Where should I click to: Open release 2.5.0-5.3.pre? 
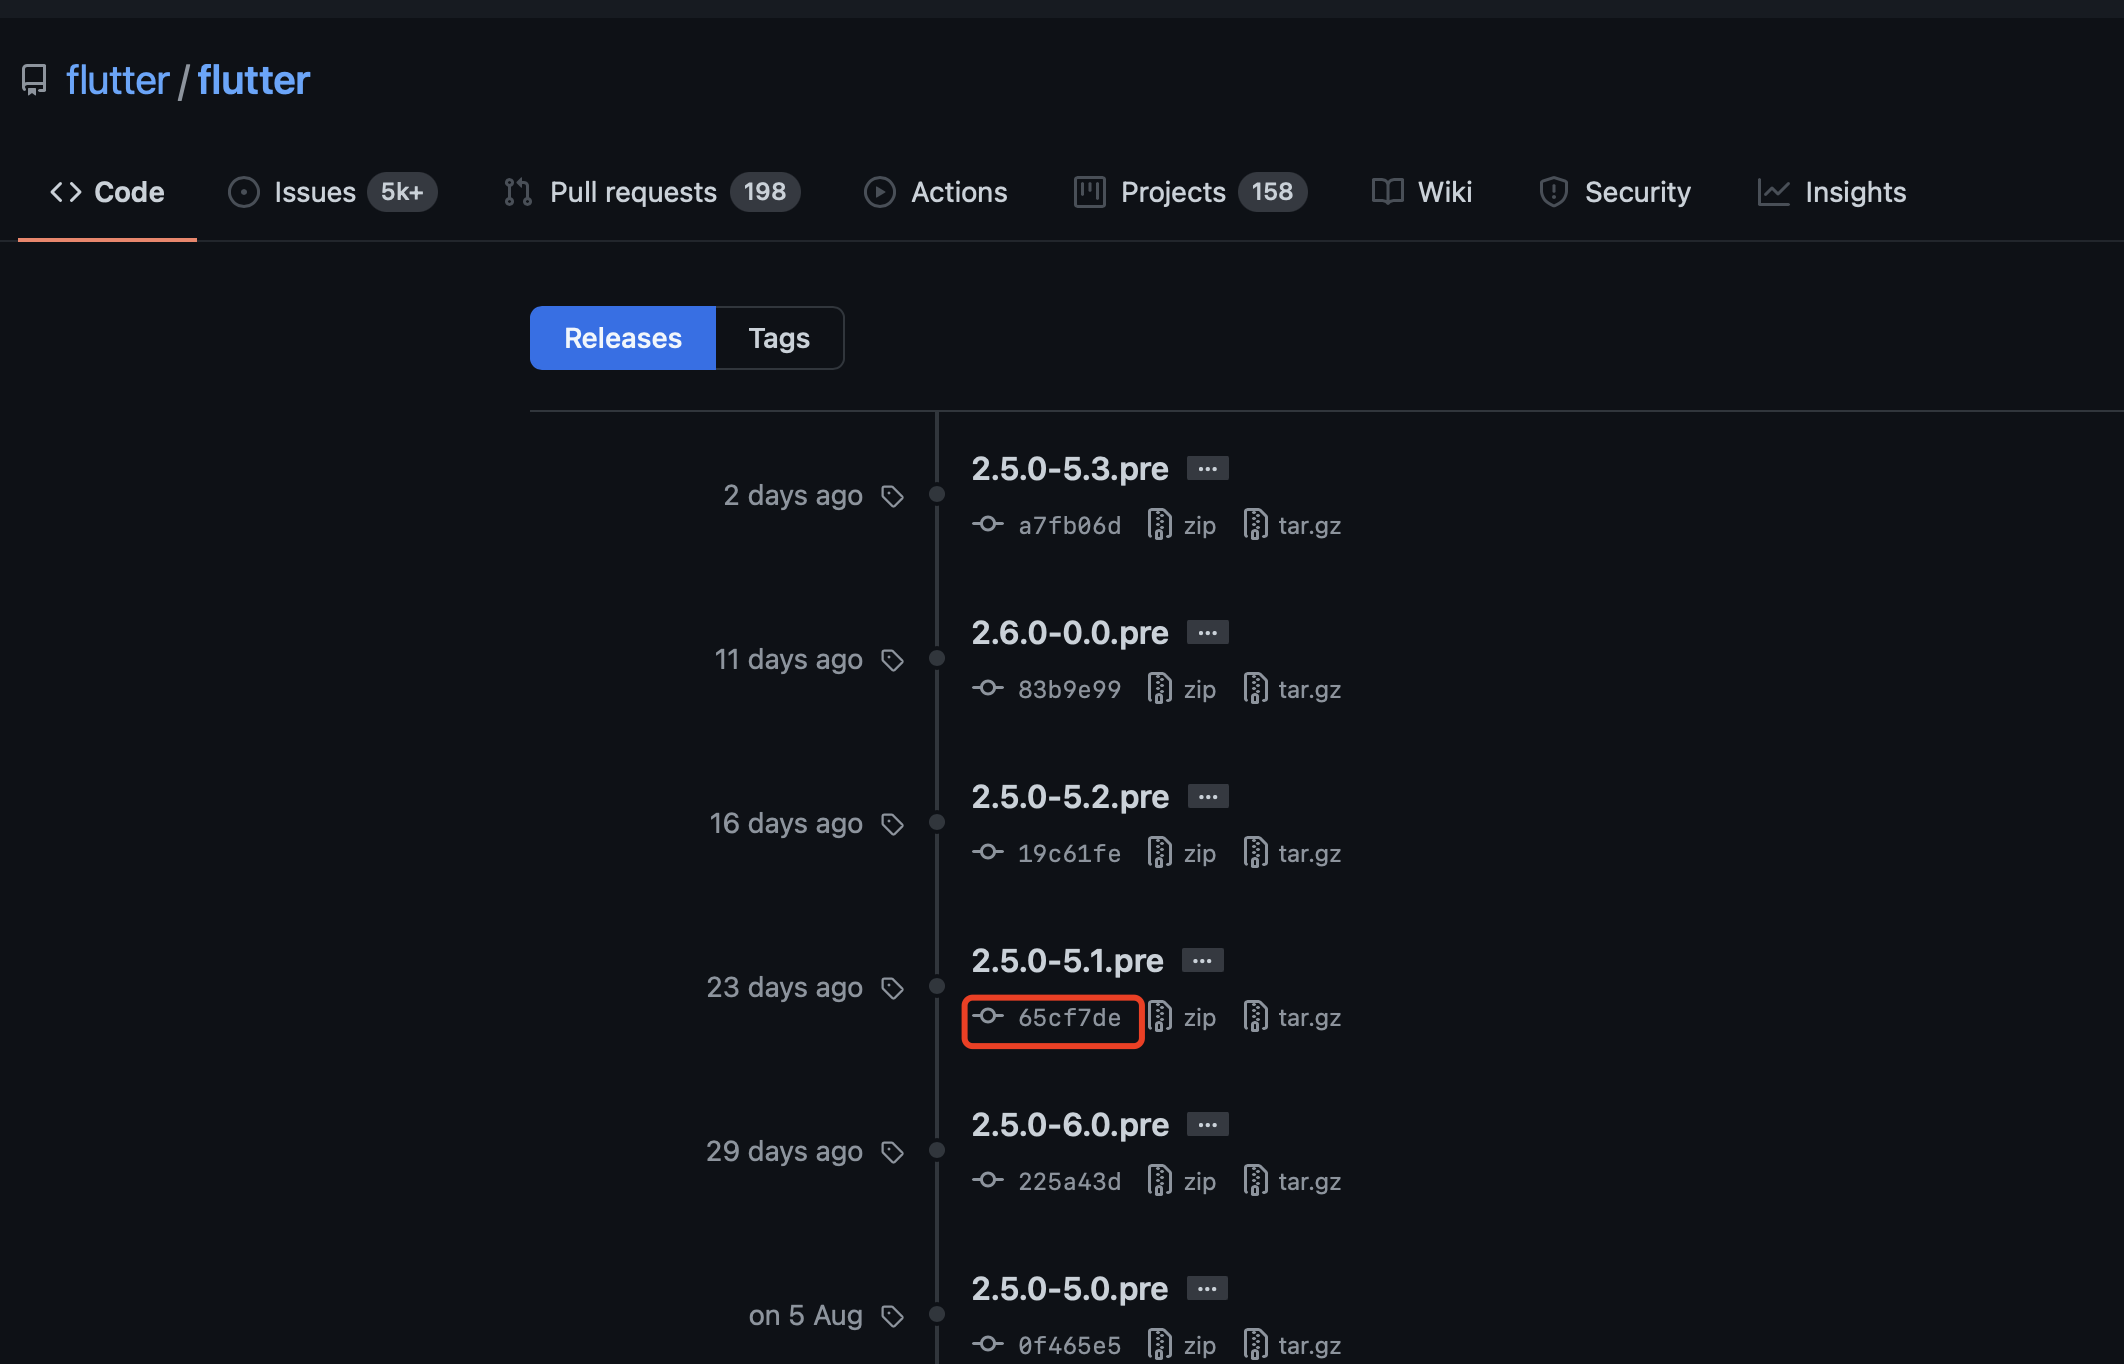coord(1070,468)
